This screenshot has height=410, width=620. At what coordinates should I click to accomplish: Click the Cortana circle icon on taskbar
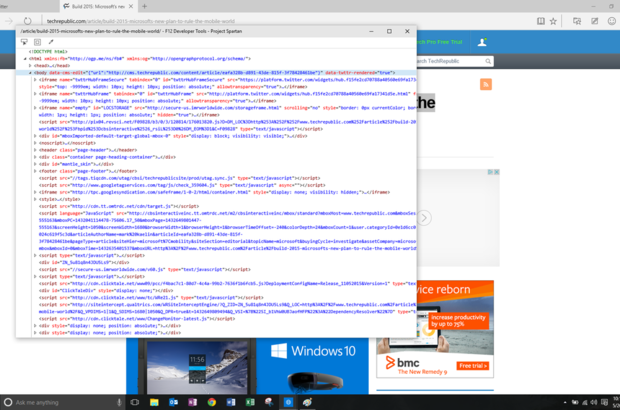(8, 402)
